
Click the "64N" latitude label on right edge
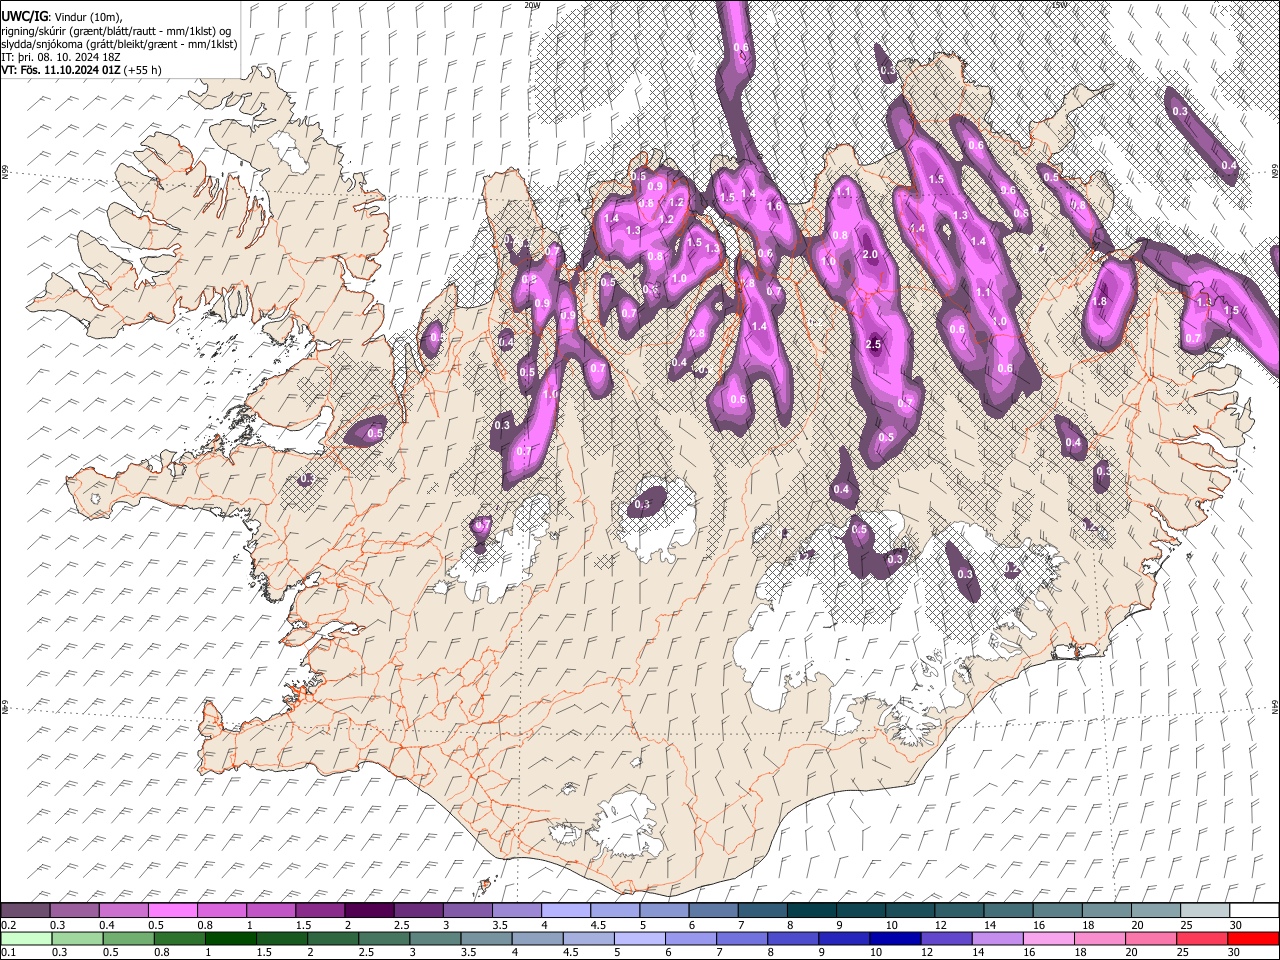(1274, 706)
